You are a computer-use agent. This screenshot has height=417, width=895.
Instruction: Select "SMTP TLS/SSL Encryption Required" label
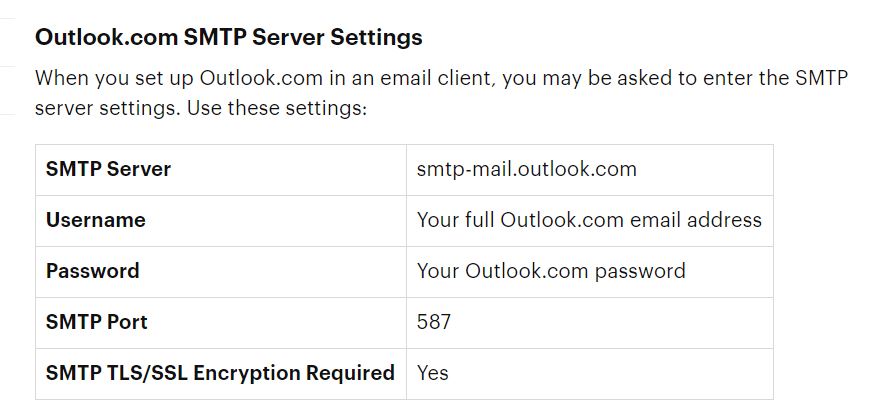coord(220,373)
